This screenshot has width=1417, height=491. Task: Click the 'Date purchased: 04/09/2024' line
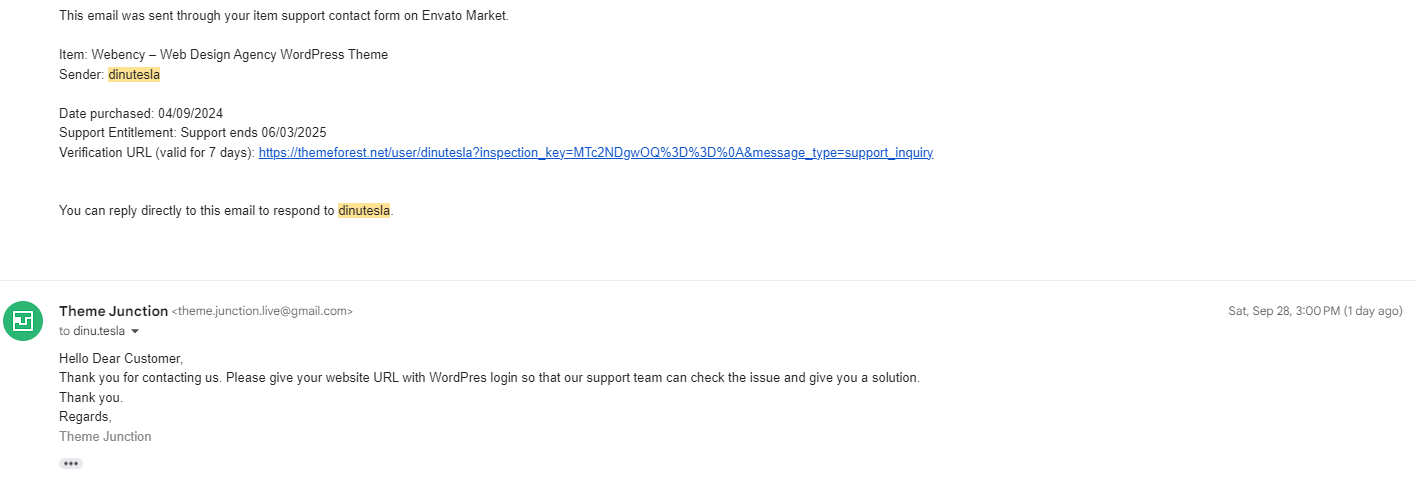[x=141, y=114]
